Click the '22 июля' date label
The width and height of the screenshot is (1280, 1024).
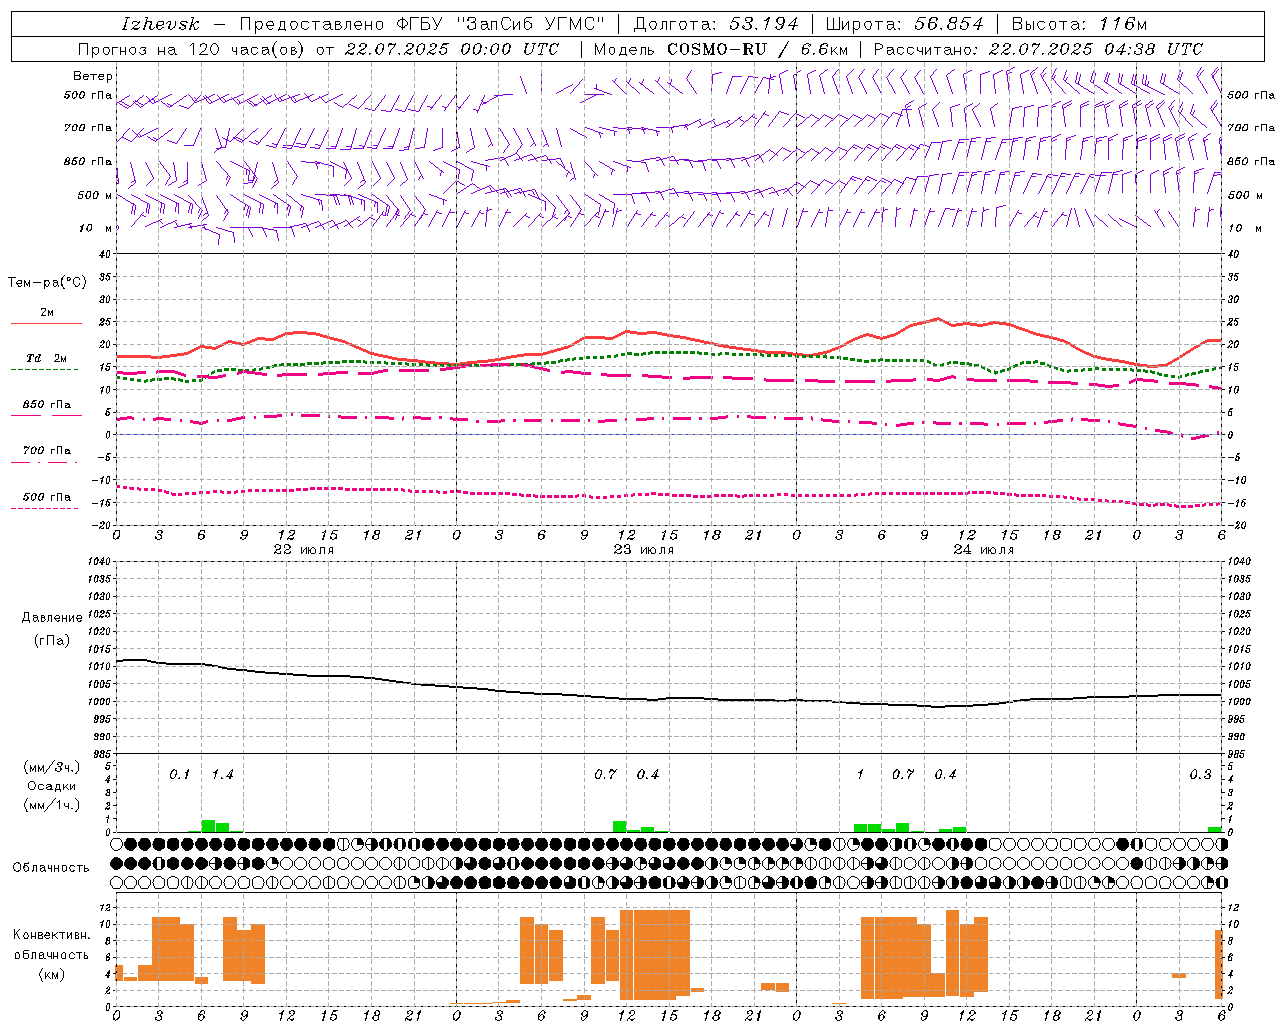click(304, 550)
